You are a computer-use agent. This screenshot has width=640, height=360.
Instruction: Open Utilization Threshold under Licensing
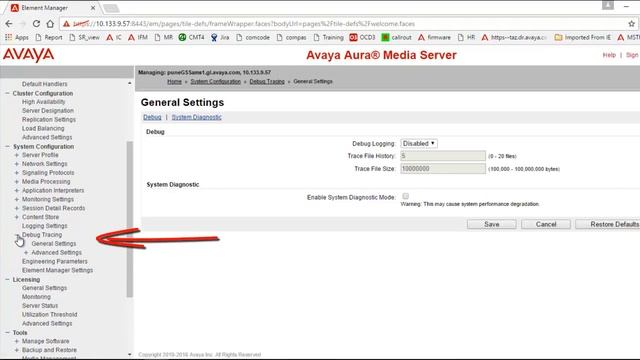click(x=49, y=314)
